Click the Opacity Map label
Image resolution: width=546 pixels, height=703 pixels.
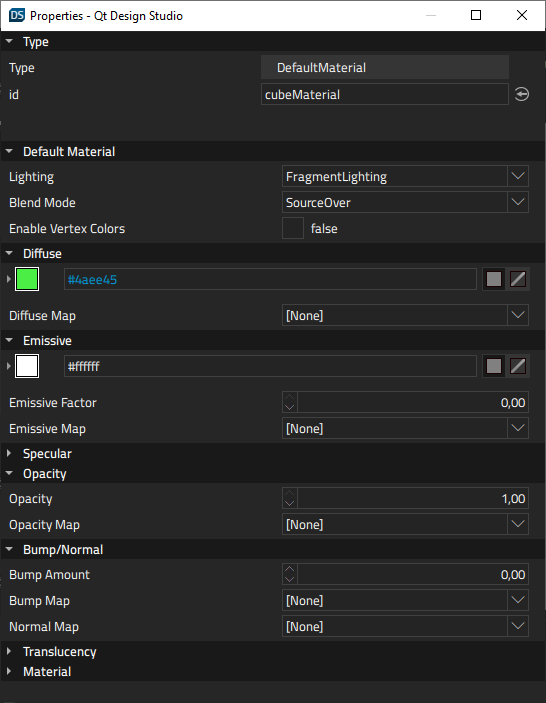[44, 525]
